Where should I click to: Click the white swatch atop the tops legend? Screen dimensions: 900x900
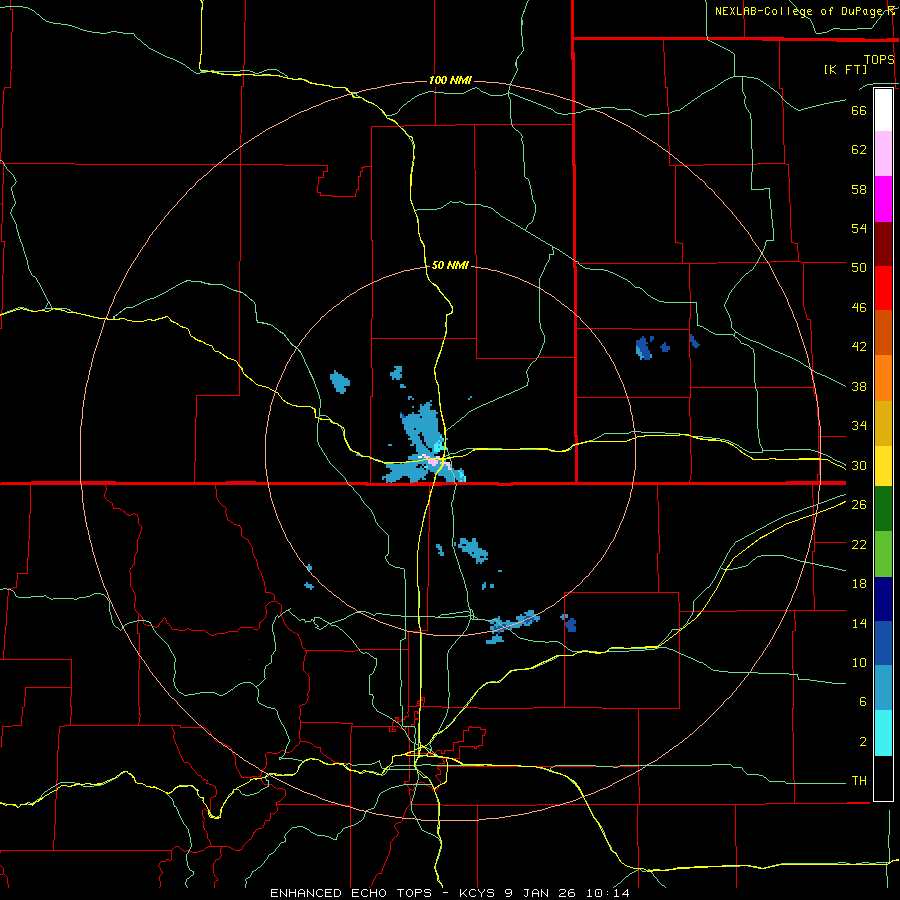[x=883, y=110]
